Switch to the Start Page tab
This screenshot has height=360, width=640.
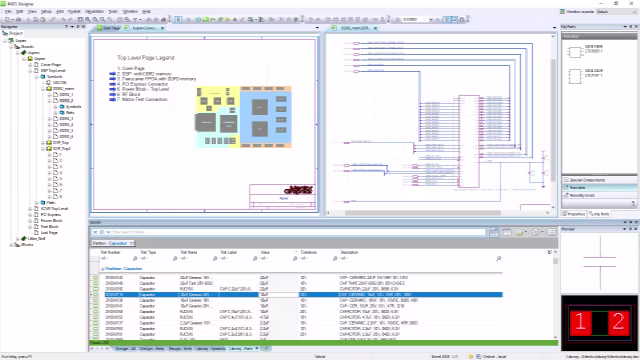click(109, 28)
